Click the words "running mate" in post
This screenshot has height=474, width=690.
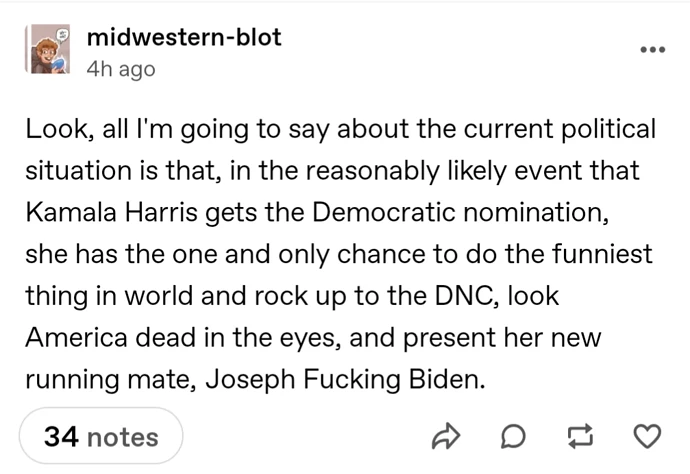(x=108, y=379)
